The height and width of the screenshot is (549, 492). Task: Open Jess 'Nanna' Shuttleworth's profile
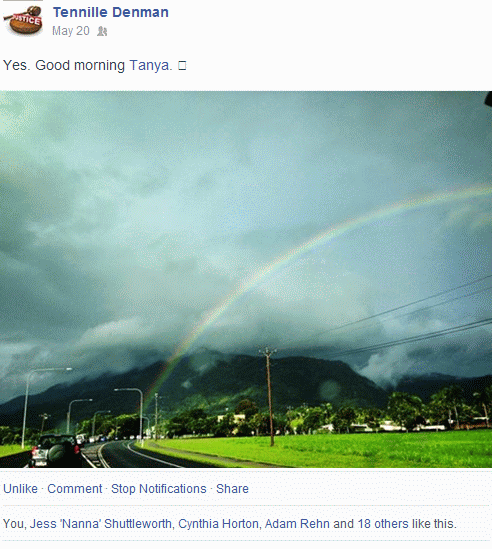101,523
